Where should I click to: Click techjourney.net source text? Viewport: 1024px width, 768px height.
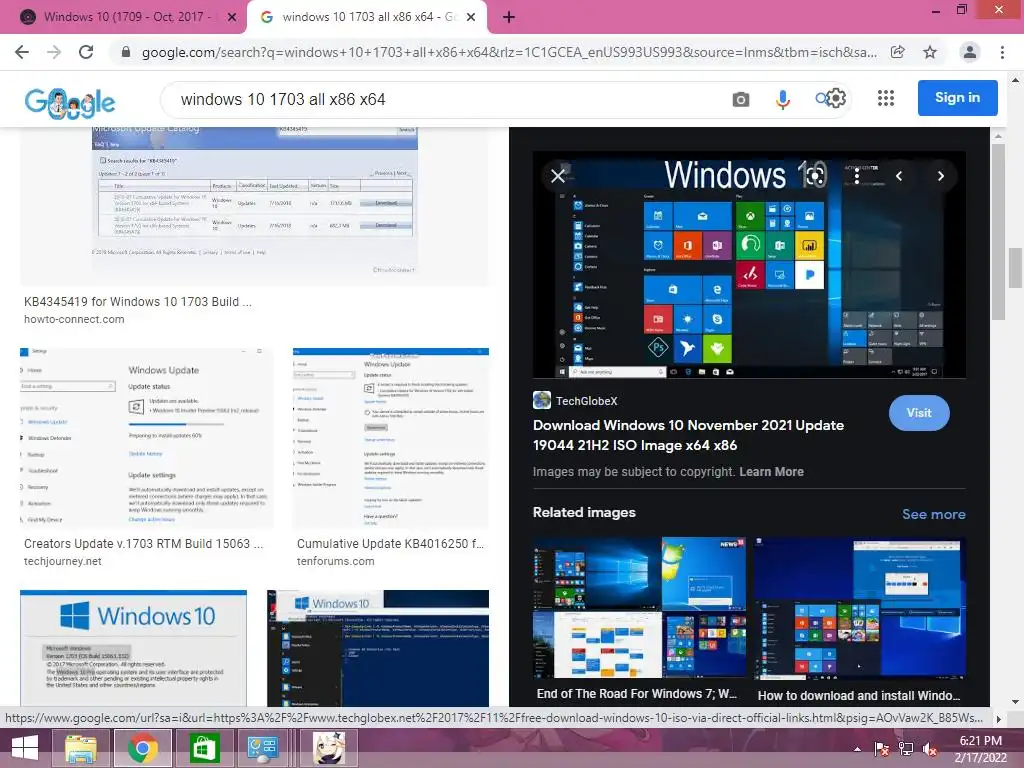tap(63, 561)
